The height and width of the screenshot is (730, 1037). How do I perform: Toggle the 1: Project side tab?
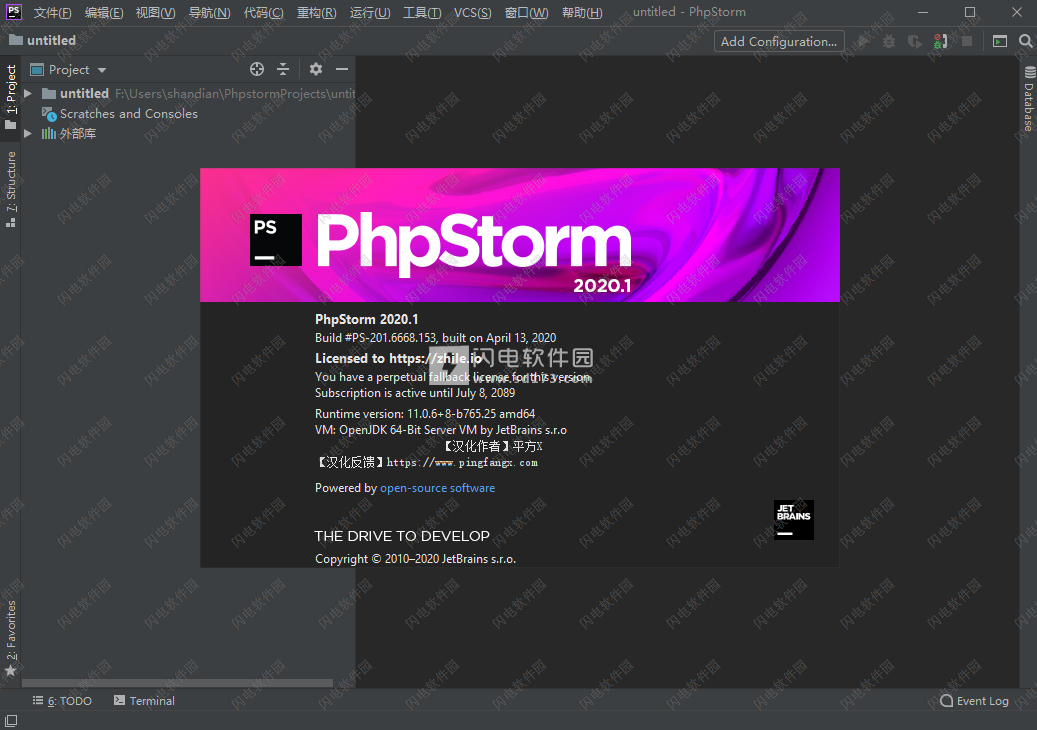[11, 97]
